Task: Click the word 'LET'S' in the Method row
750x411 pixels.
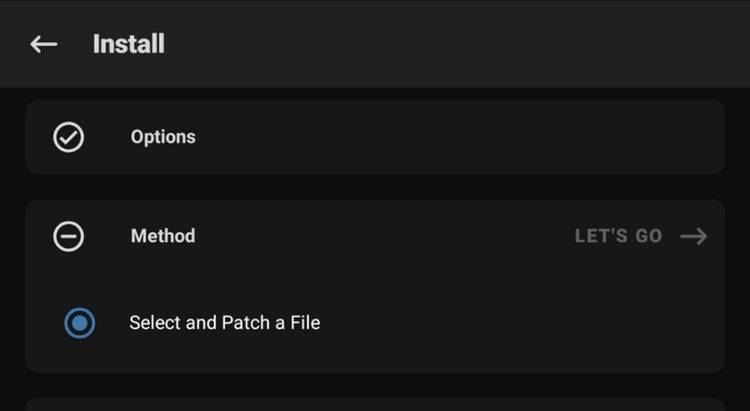Action: coord(602,236)
